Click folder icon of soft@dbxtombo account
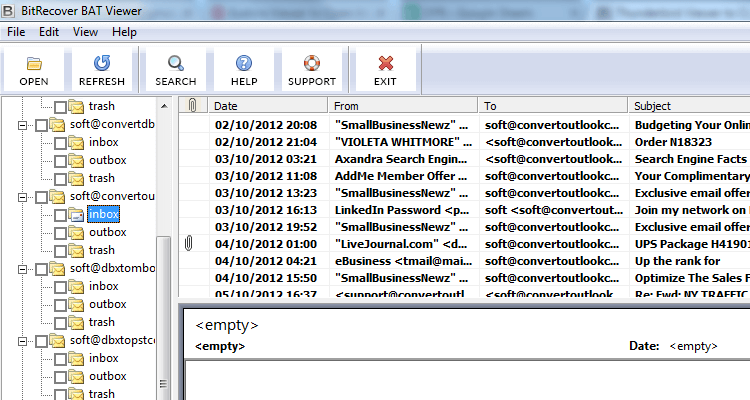Viewport: 750px width, 400px height. tap(57, 268)
